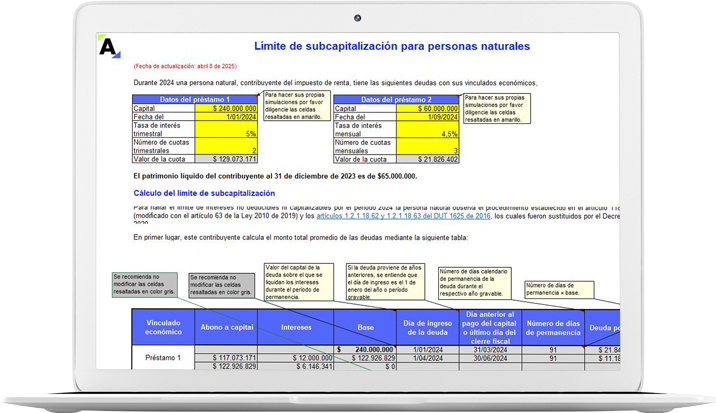Click the black "A" logo above the date
This screenshot has height=413, width=716.
(x=108, y=47)
